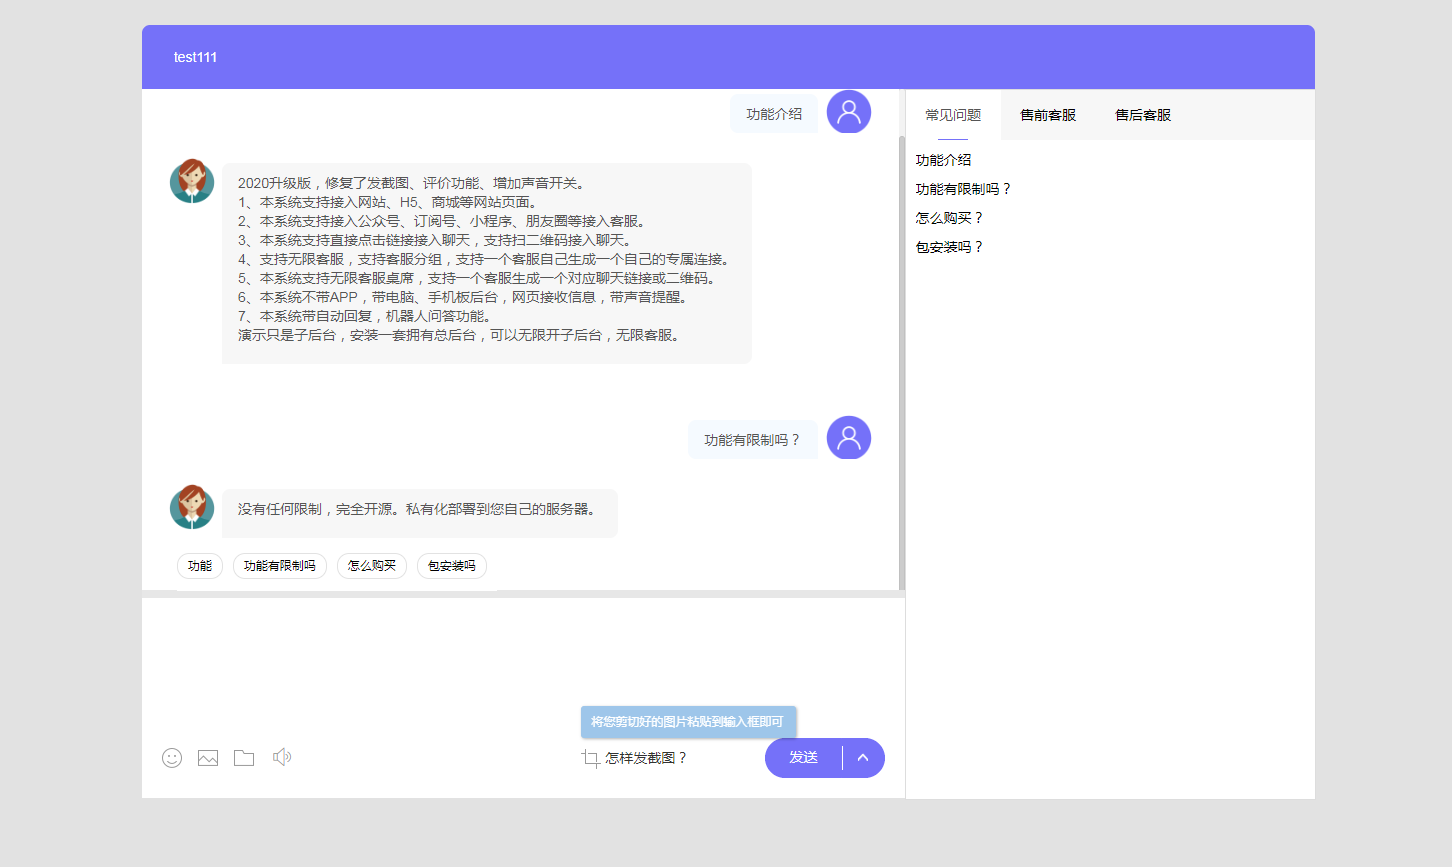Click the line 4、支持无限客服 in the reply
Image resolution: width=1452 pixels, height=867 pixels.
coord(486,259)
